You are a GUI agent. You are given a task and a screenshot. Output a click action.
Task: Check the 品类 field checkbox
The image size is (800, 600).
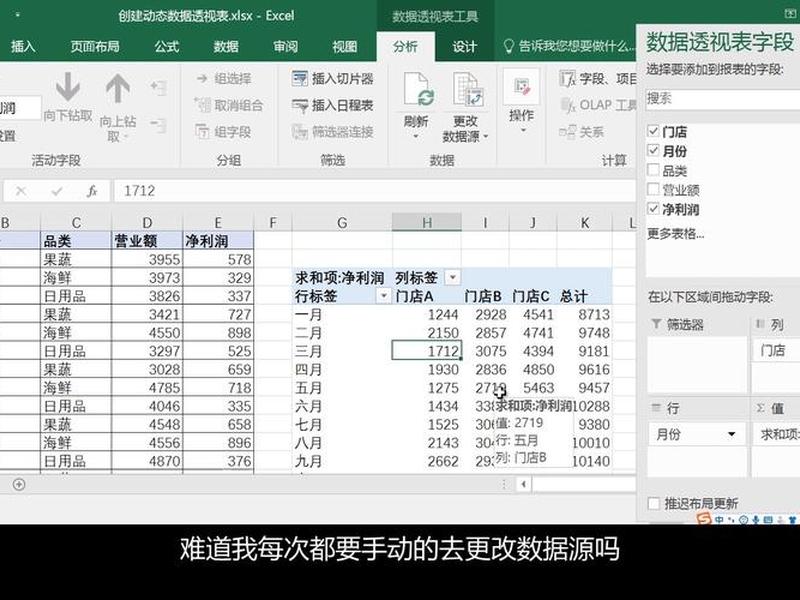(x=653, y=170)
